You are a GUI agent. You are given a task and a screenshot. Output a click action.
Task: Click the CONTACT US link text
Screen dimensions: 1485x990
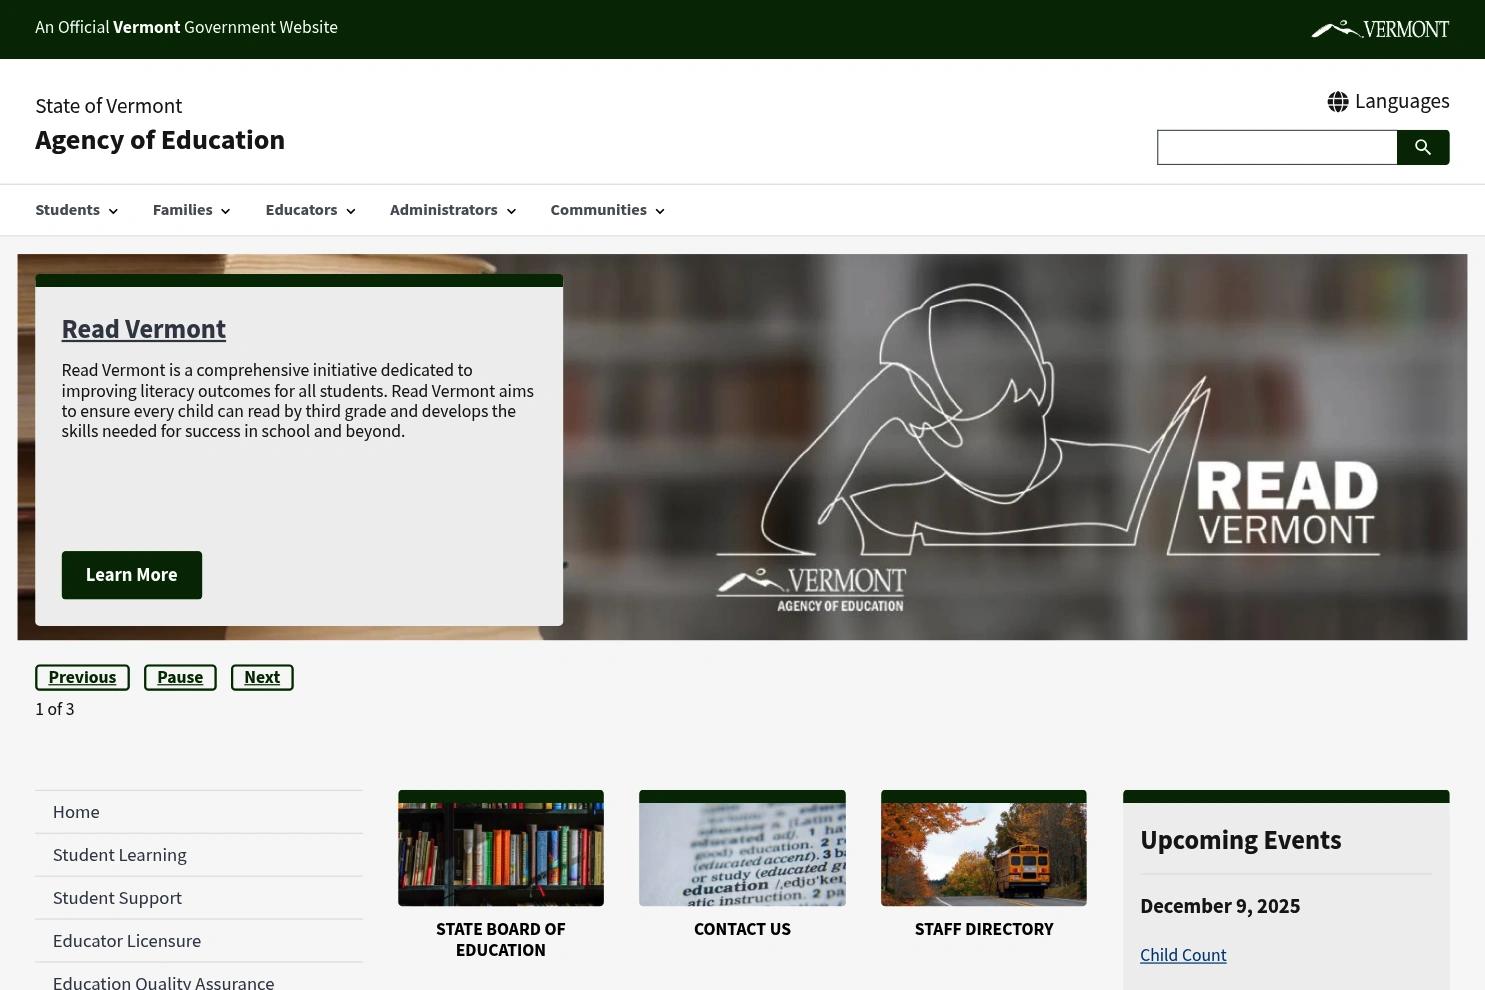(742, 929)
